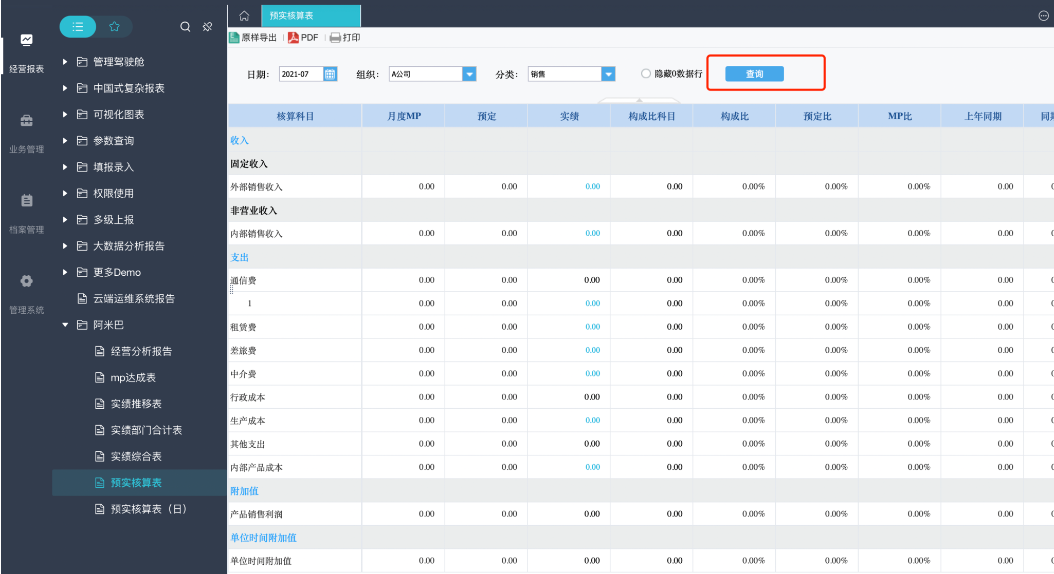Viewport: 1054px width, 574px height.
Task: Select the list view toggle icon
Action: pyautogui.click(x=78, y=27)
